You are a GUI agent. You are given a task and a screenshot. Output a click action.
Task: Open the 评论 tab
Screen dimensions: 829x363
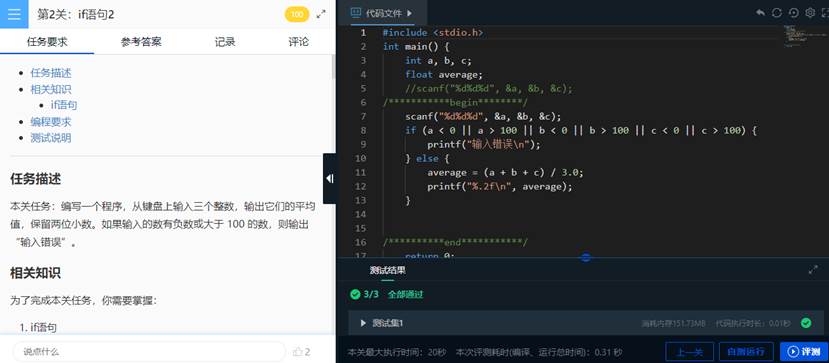coord(298,42)
